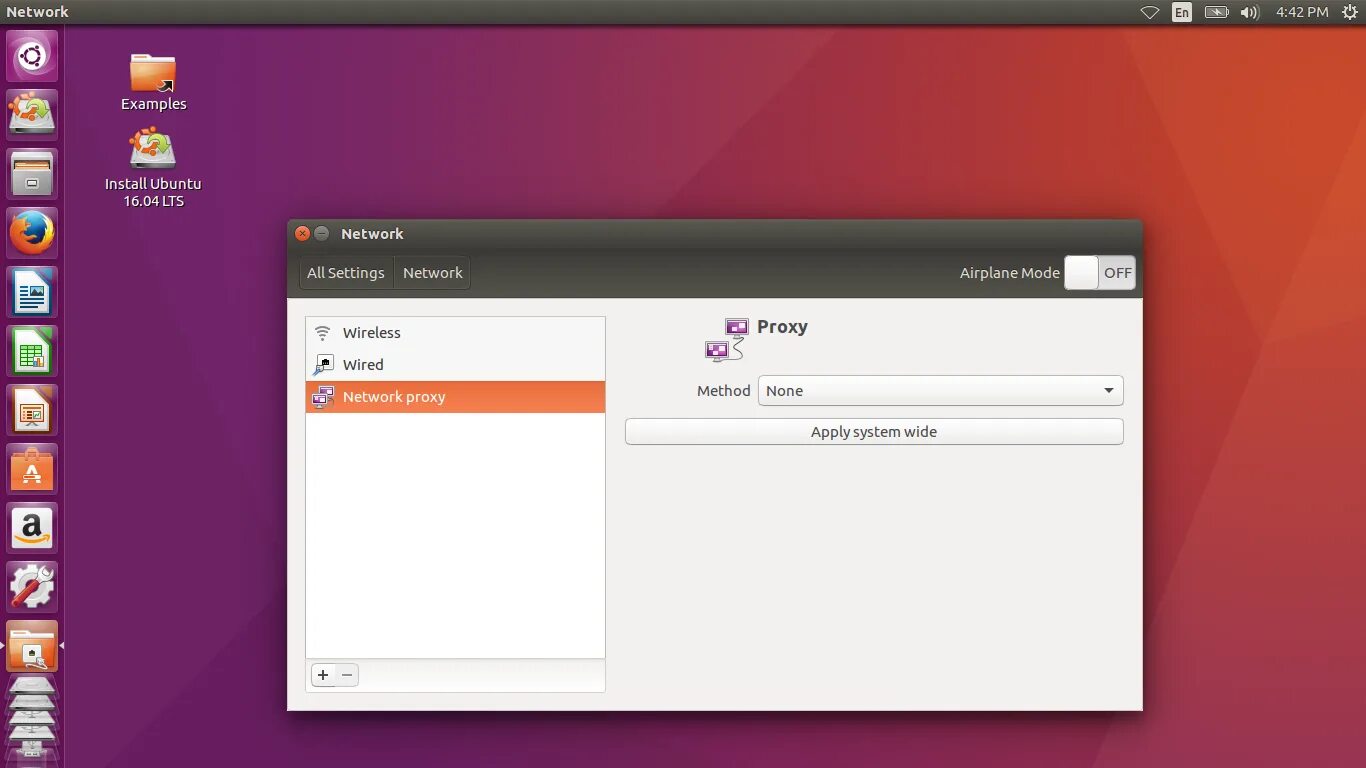Select the Wireless connection entry
Screen dimensions: 1366x768
pos(455,333)
